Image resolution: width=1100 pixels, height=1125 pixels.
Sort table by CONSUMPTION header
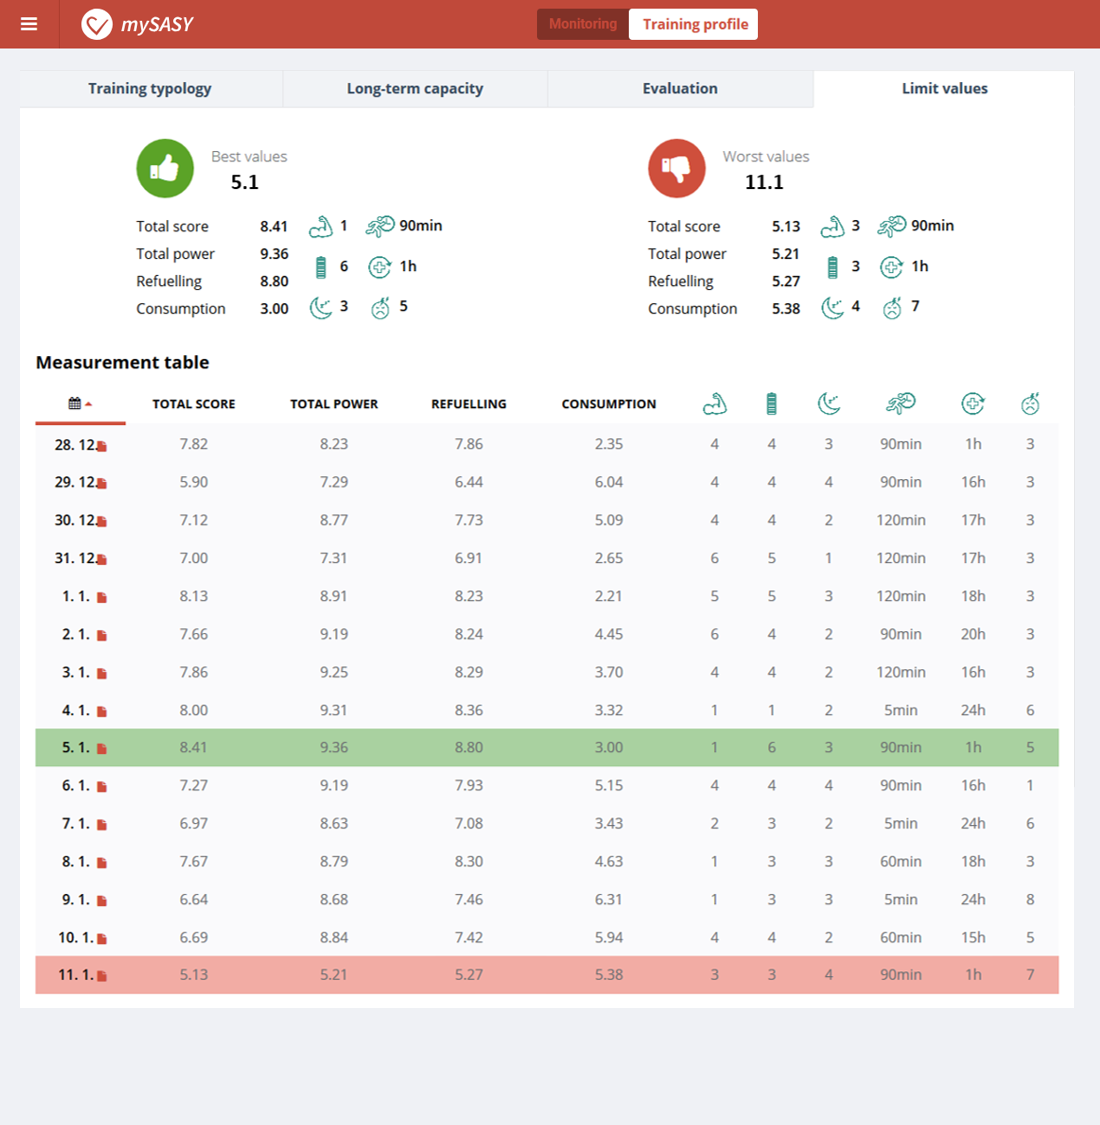tap(608, 404)
